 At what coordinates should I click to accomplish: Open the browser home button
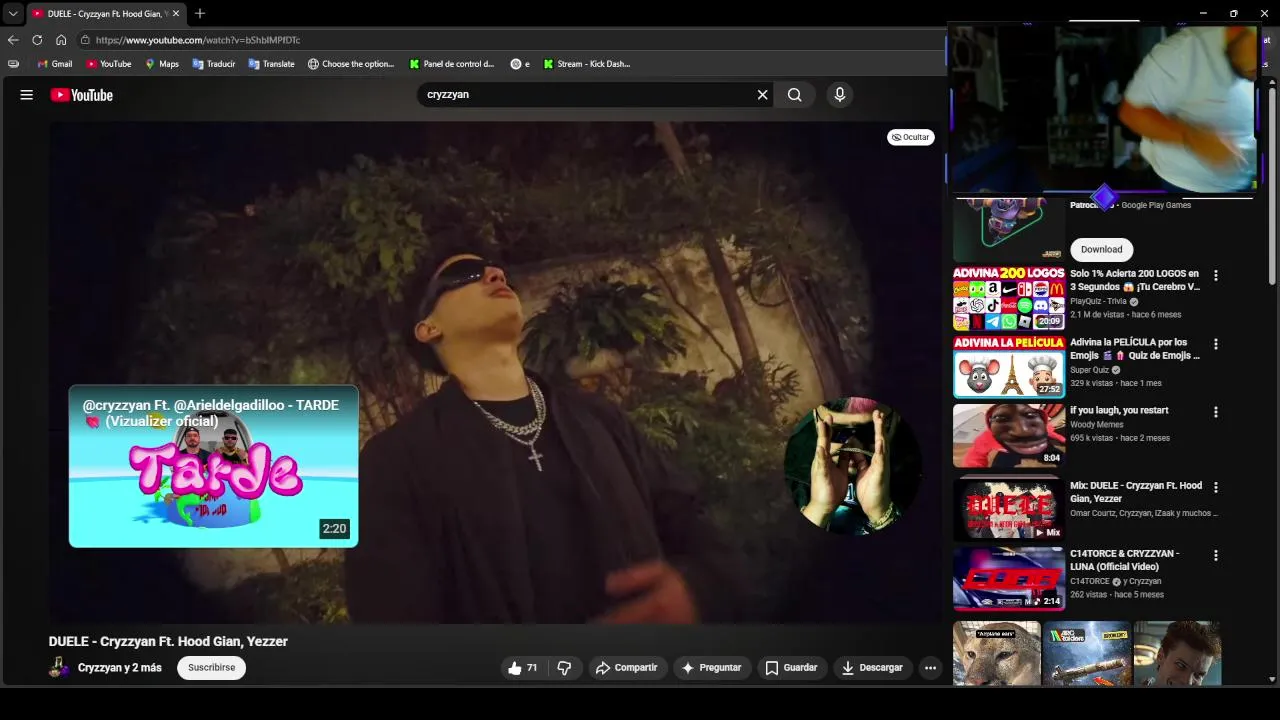click(61, 40)
